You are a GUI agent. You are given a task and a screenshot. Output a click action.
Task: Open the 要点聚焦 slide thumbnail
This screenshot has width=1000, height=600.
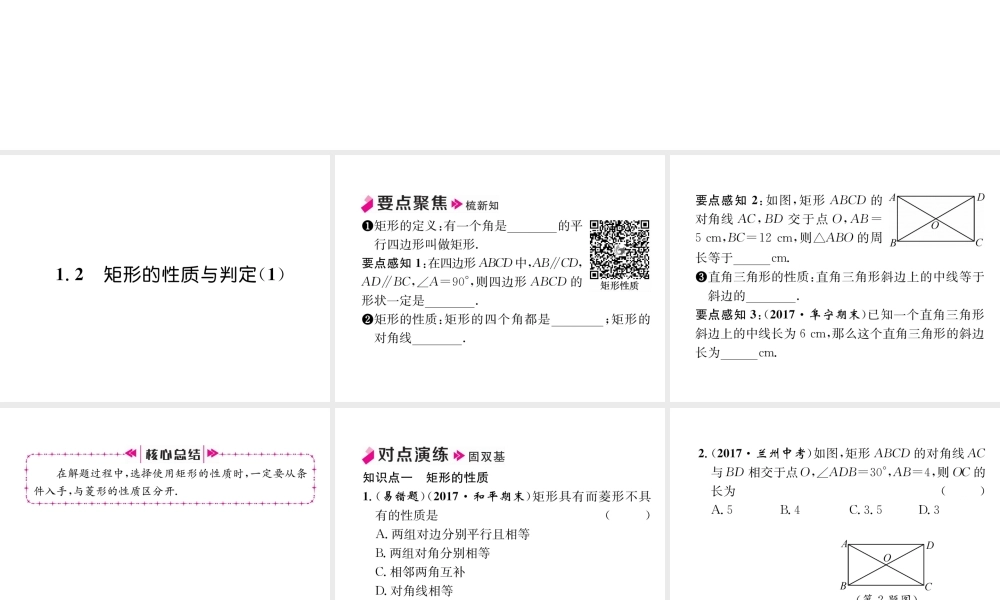pos(500,278)
